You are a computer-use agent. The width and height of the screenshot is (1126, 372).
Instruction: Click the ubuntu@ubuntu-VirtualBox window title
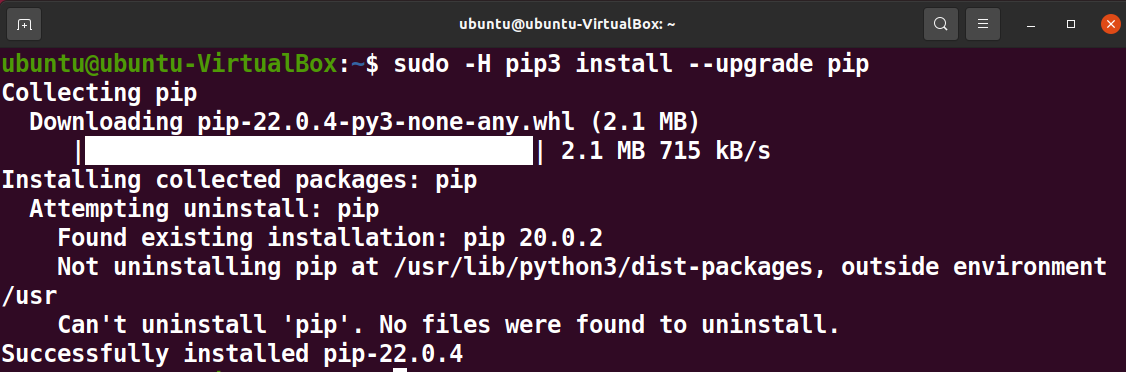(x=567, y=24)
